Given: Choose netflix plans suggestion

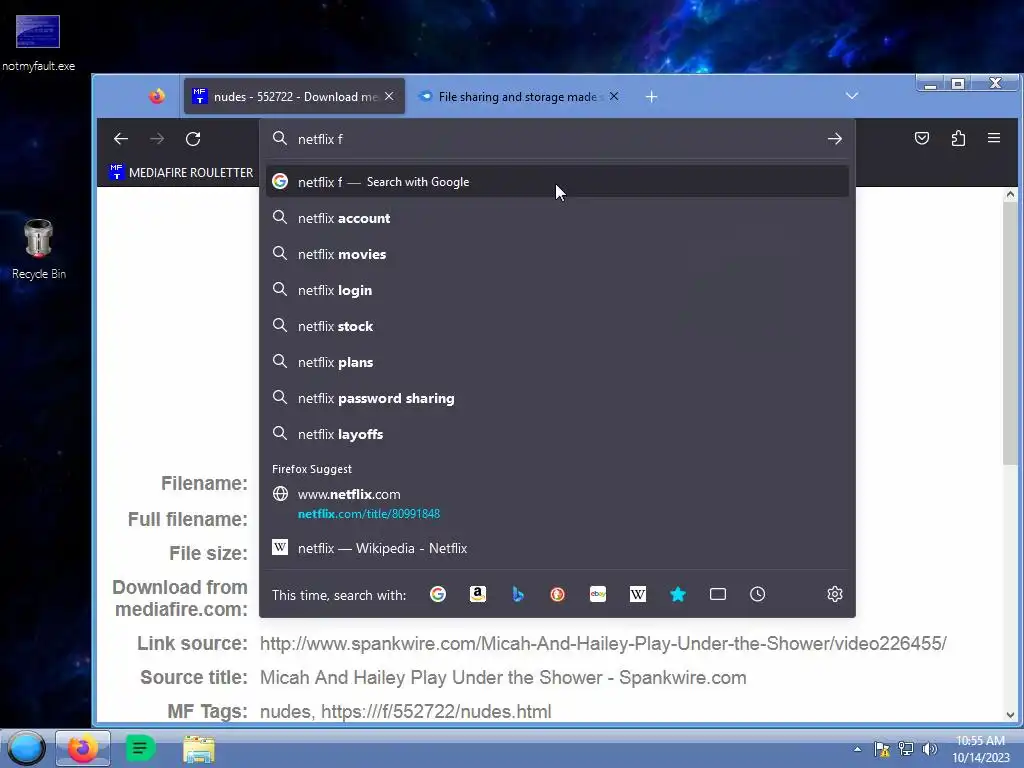Looking at the screenshot, I should point(557,362).
